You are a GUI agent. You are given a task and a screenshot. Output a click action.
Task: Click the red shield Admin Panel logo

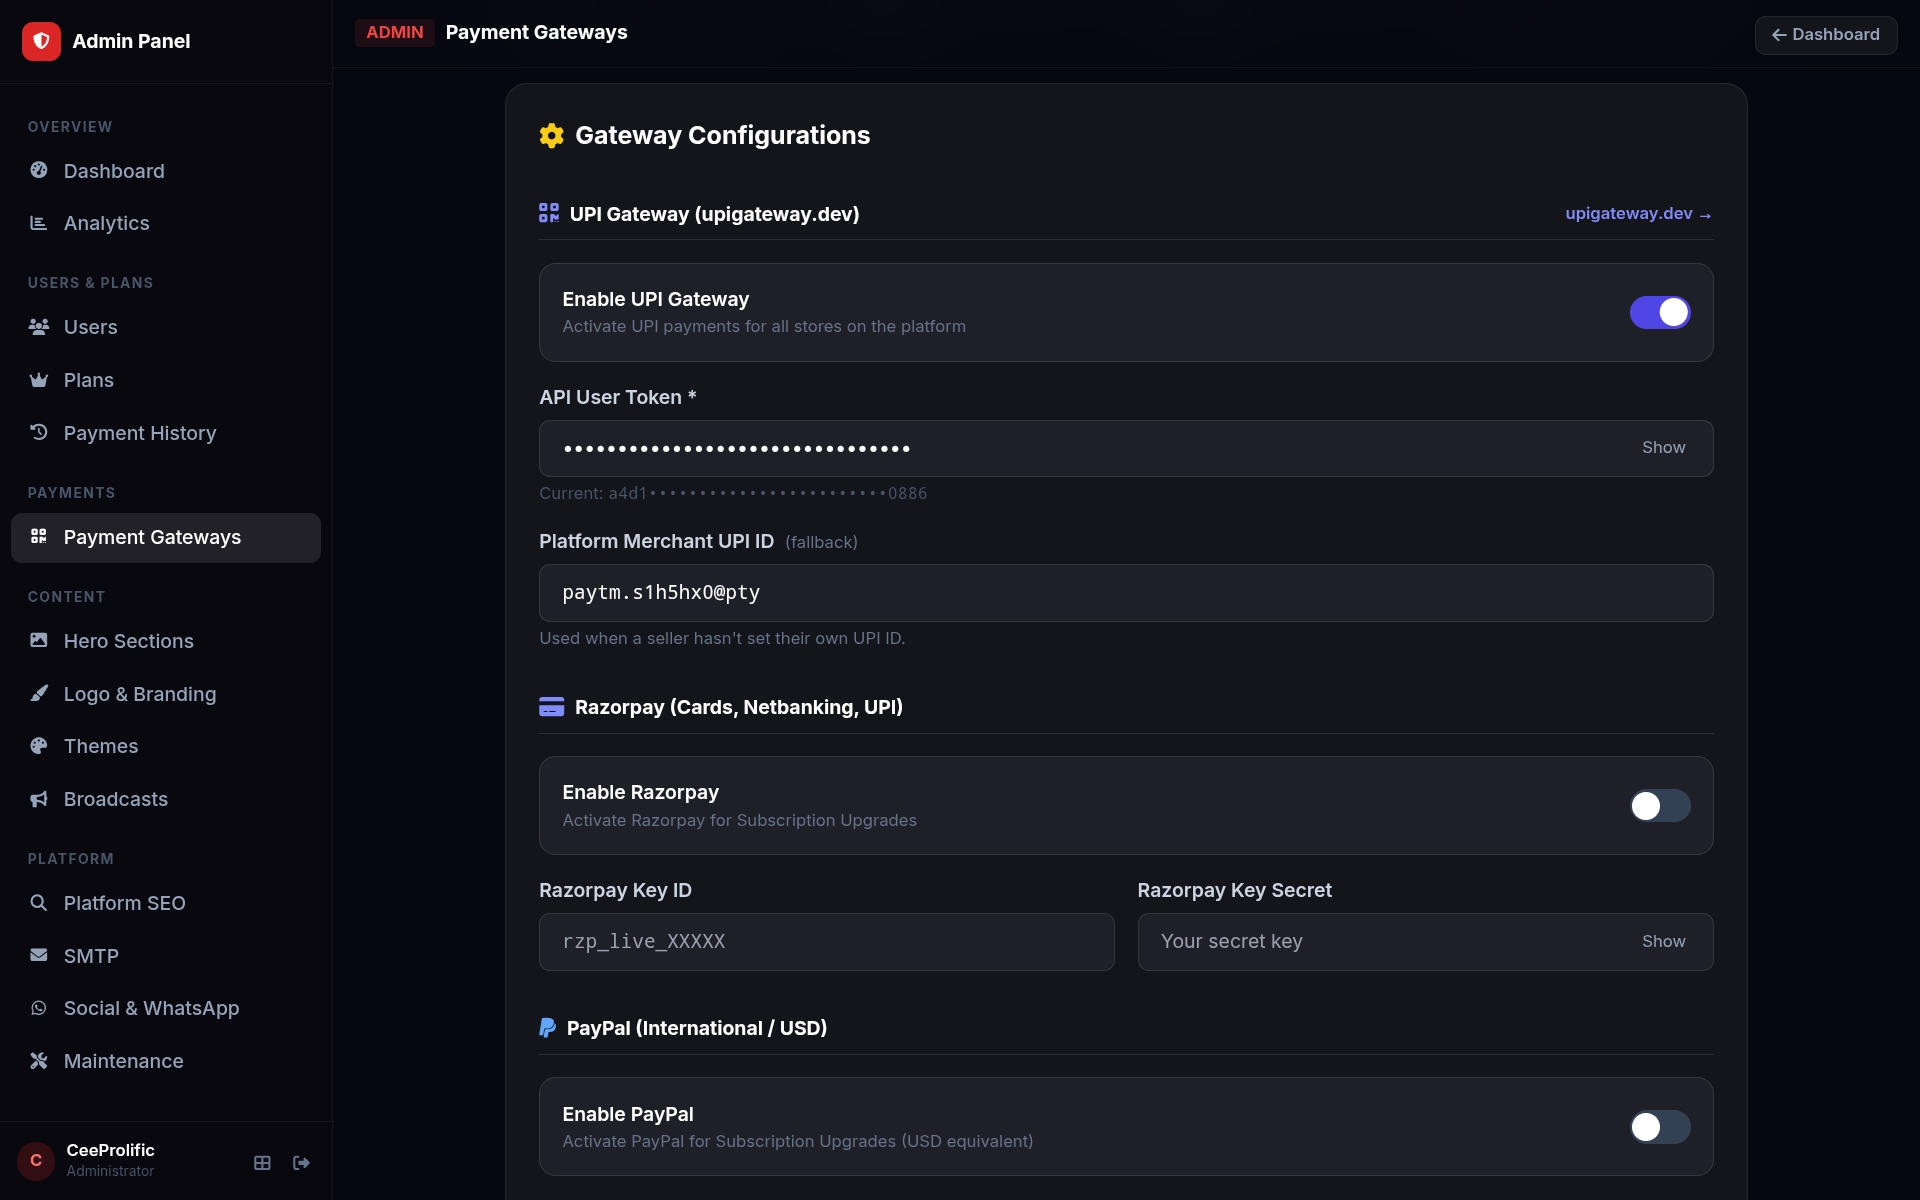click(41, 41)
